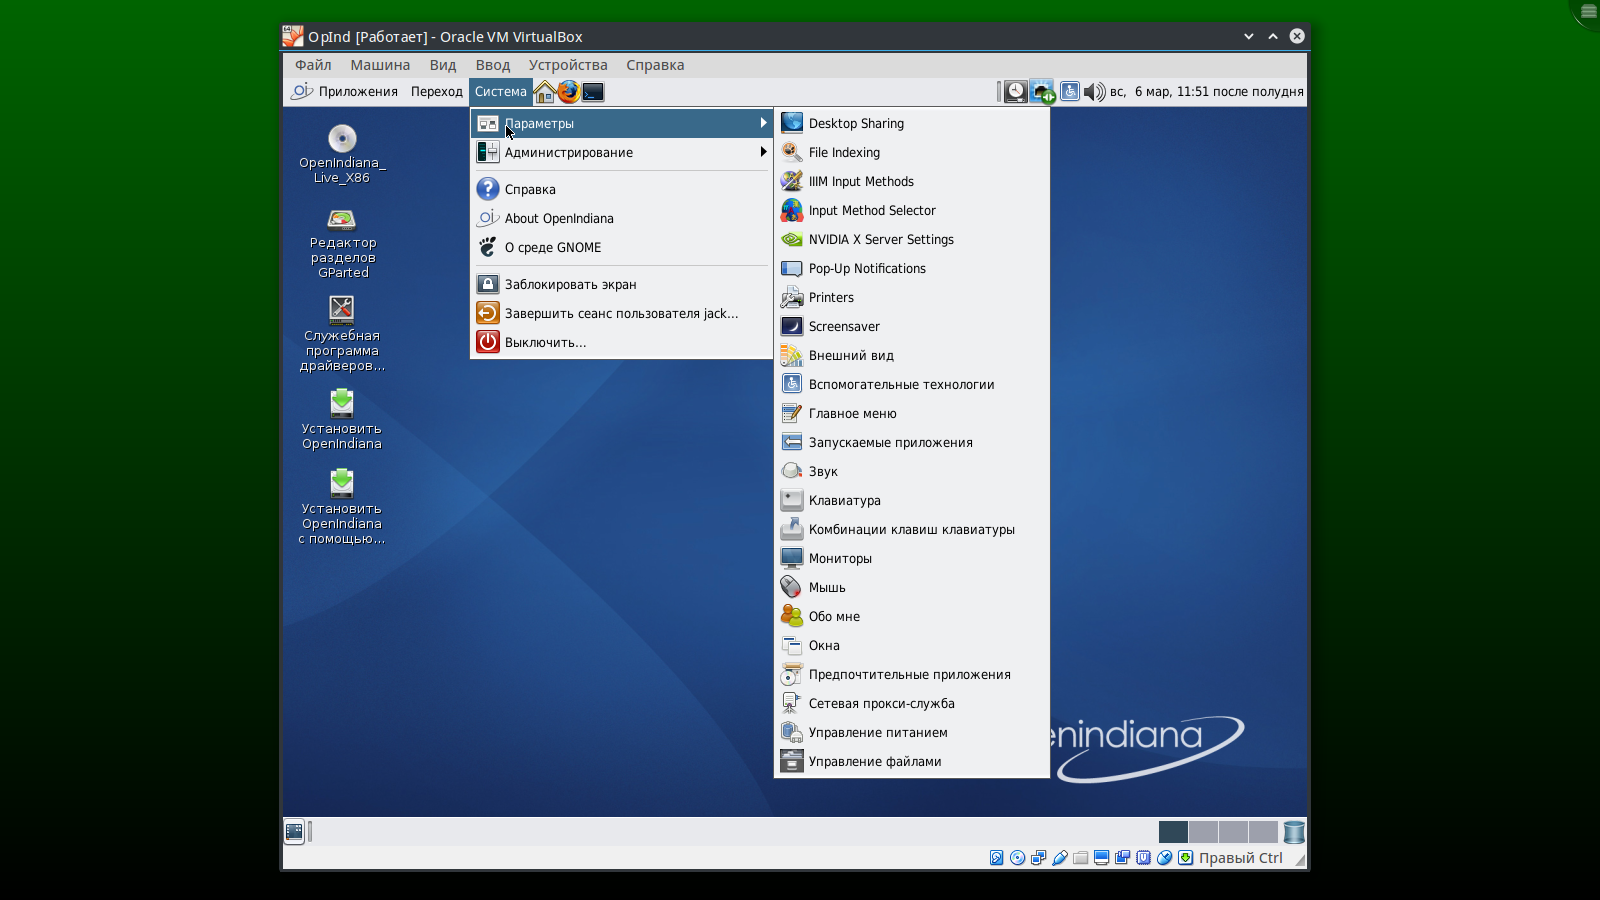The image size is (1600, 900).
Task: Click the VirtualBox hard disk status icon
Action: coord(996,858)
